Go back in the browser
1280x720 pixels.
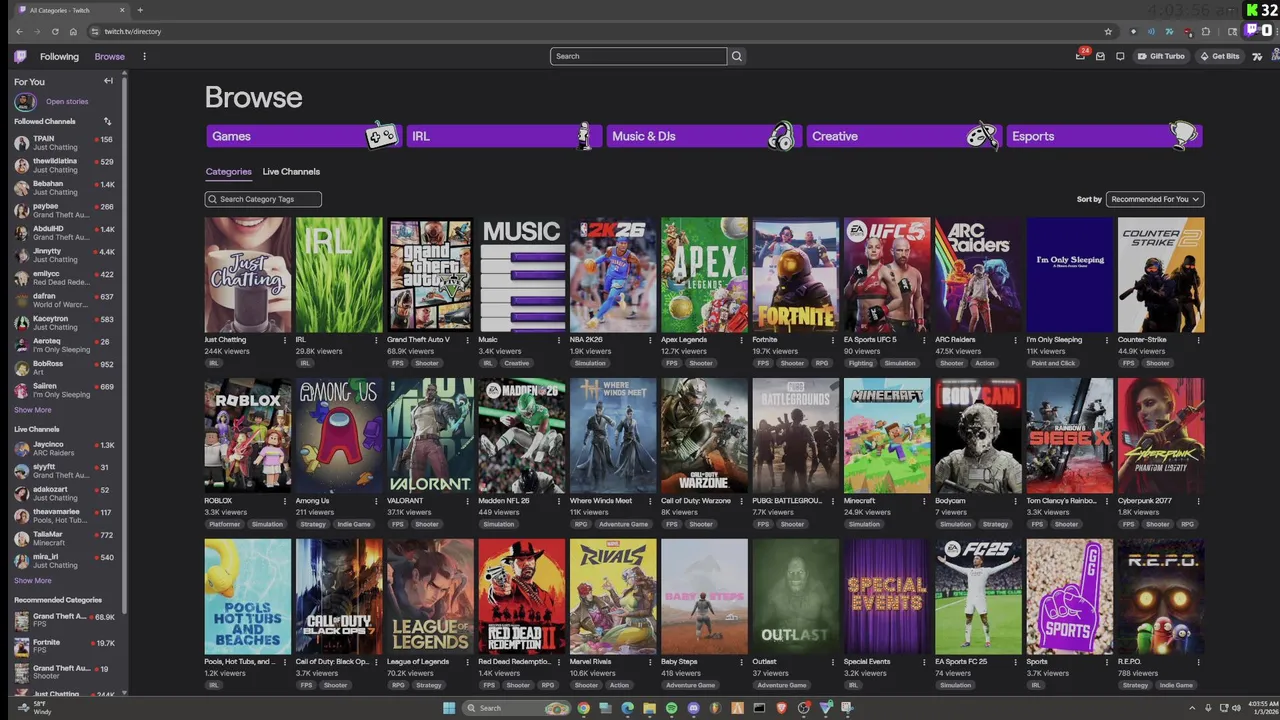[x=19, y=32]
